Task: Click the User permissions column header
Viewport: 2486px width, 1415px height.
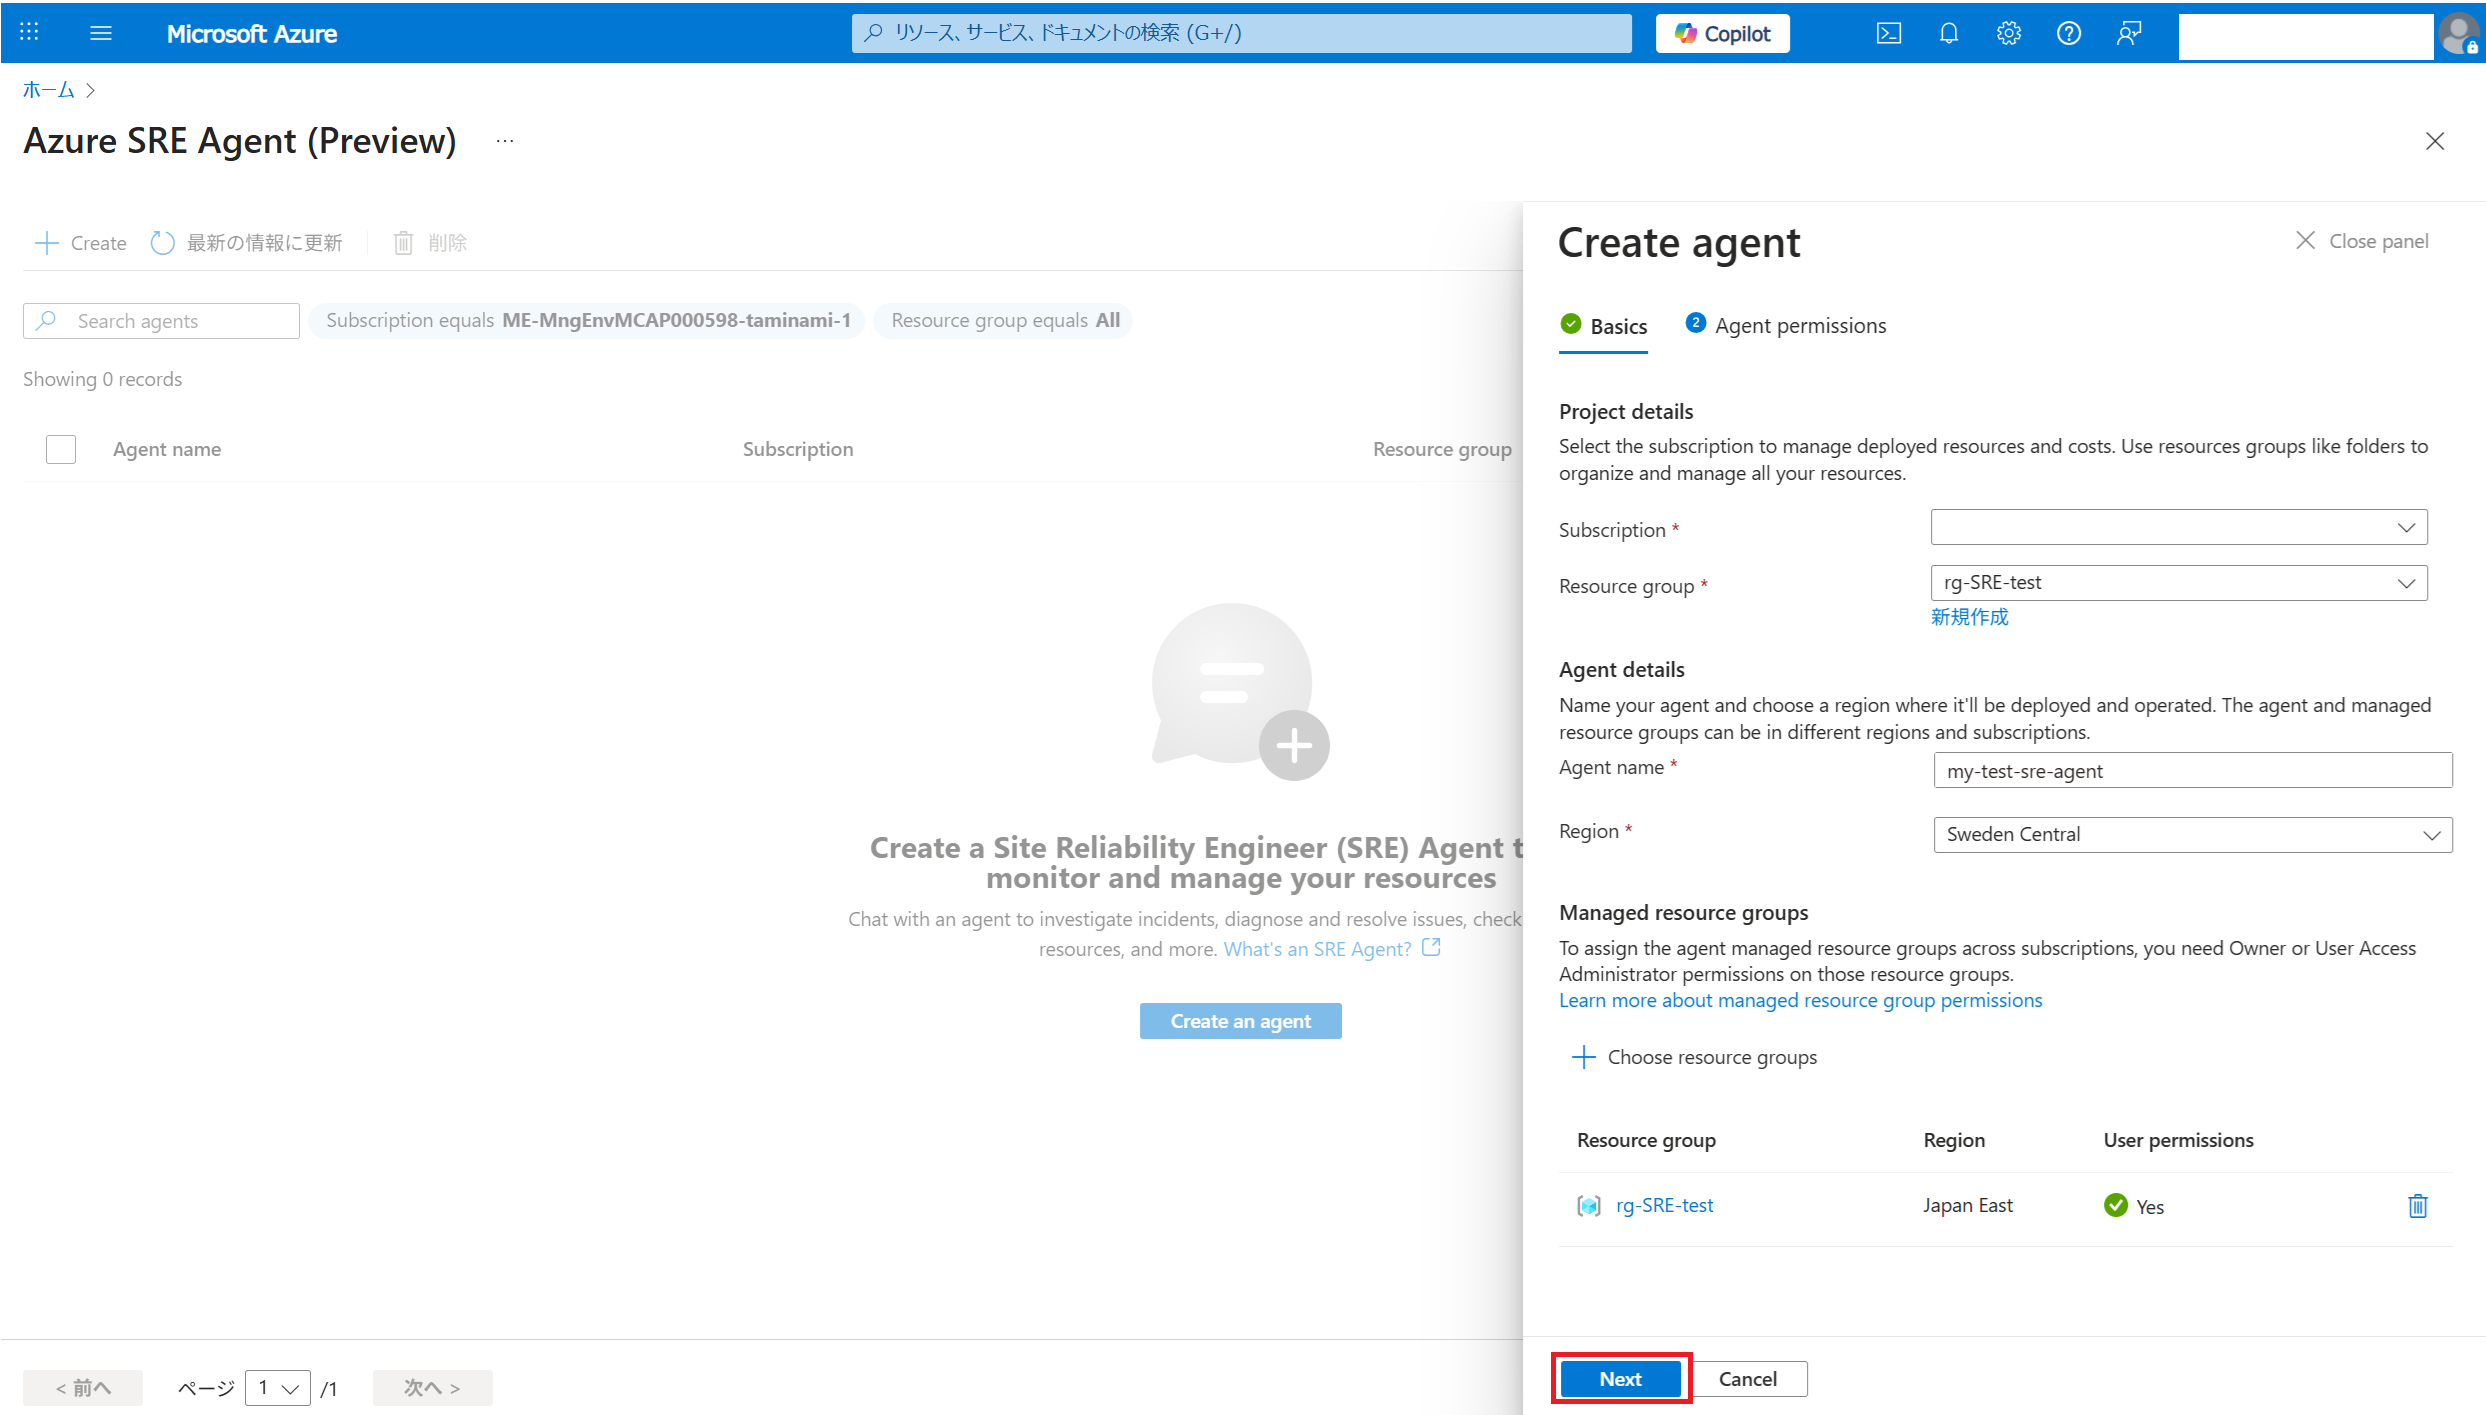Action: (x=2178, y=1140)
